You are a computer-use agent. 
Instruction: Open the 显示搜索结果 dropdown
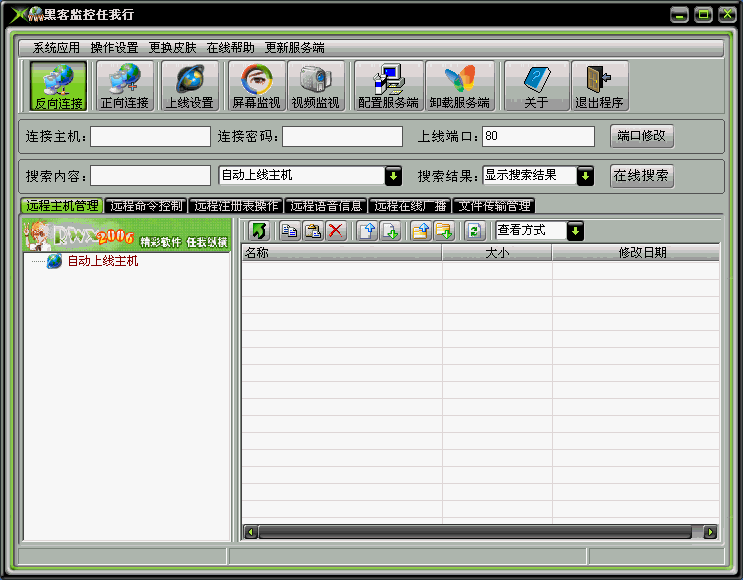click(586, 176)
